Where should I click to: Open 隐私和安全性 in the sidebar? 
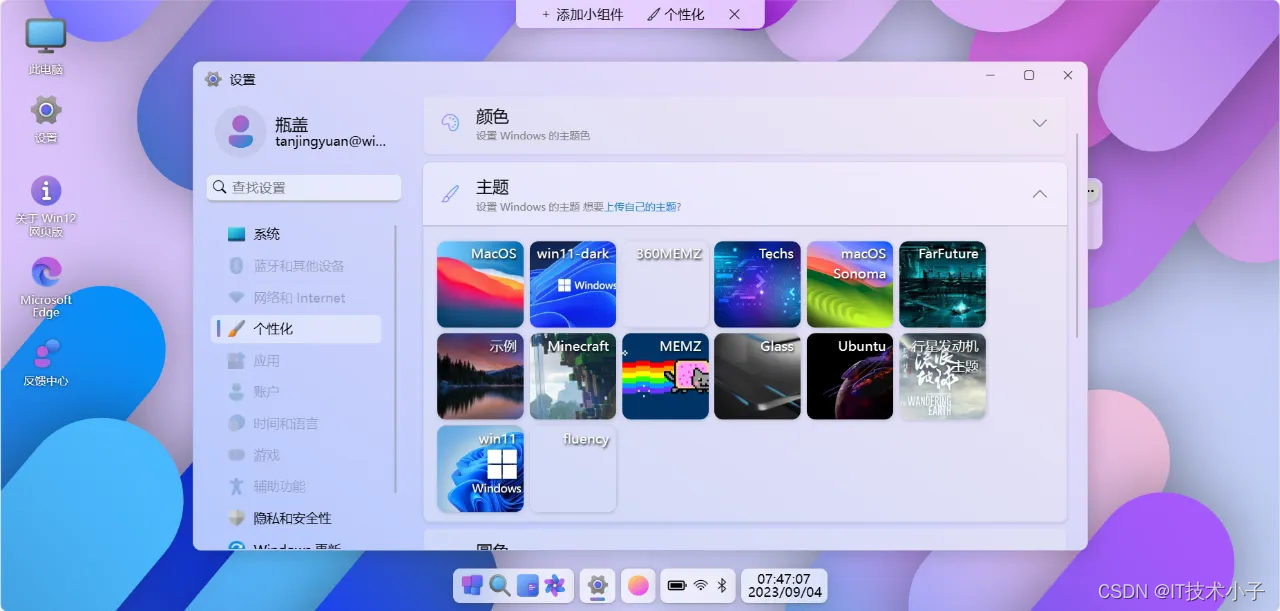[296, 518]
